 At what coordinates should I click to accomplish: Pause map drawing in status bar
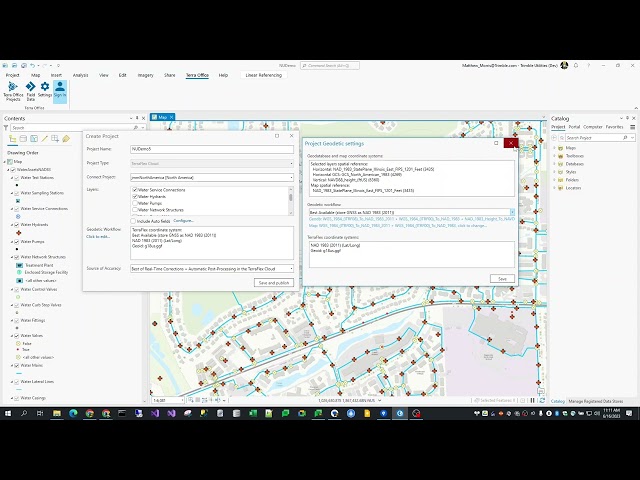coord(533,400)
